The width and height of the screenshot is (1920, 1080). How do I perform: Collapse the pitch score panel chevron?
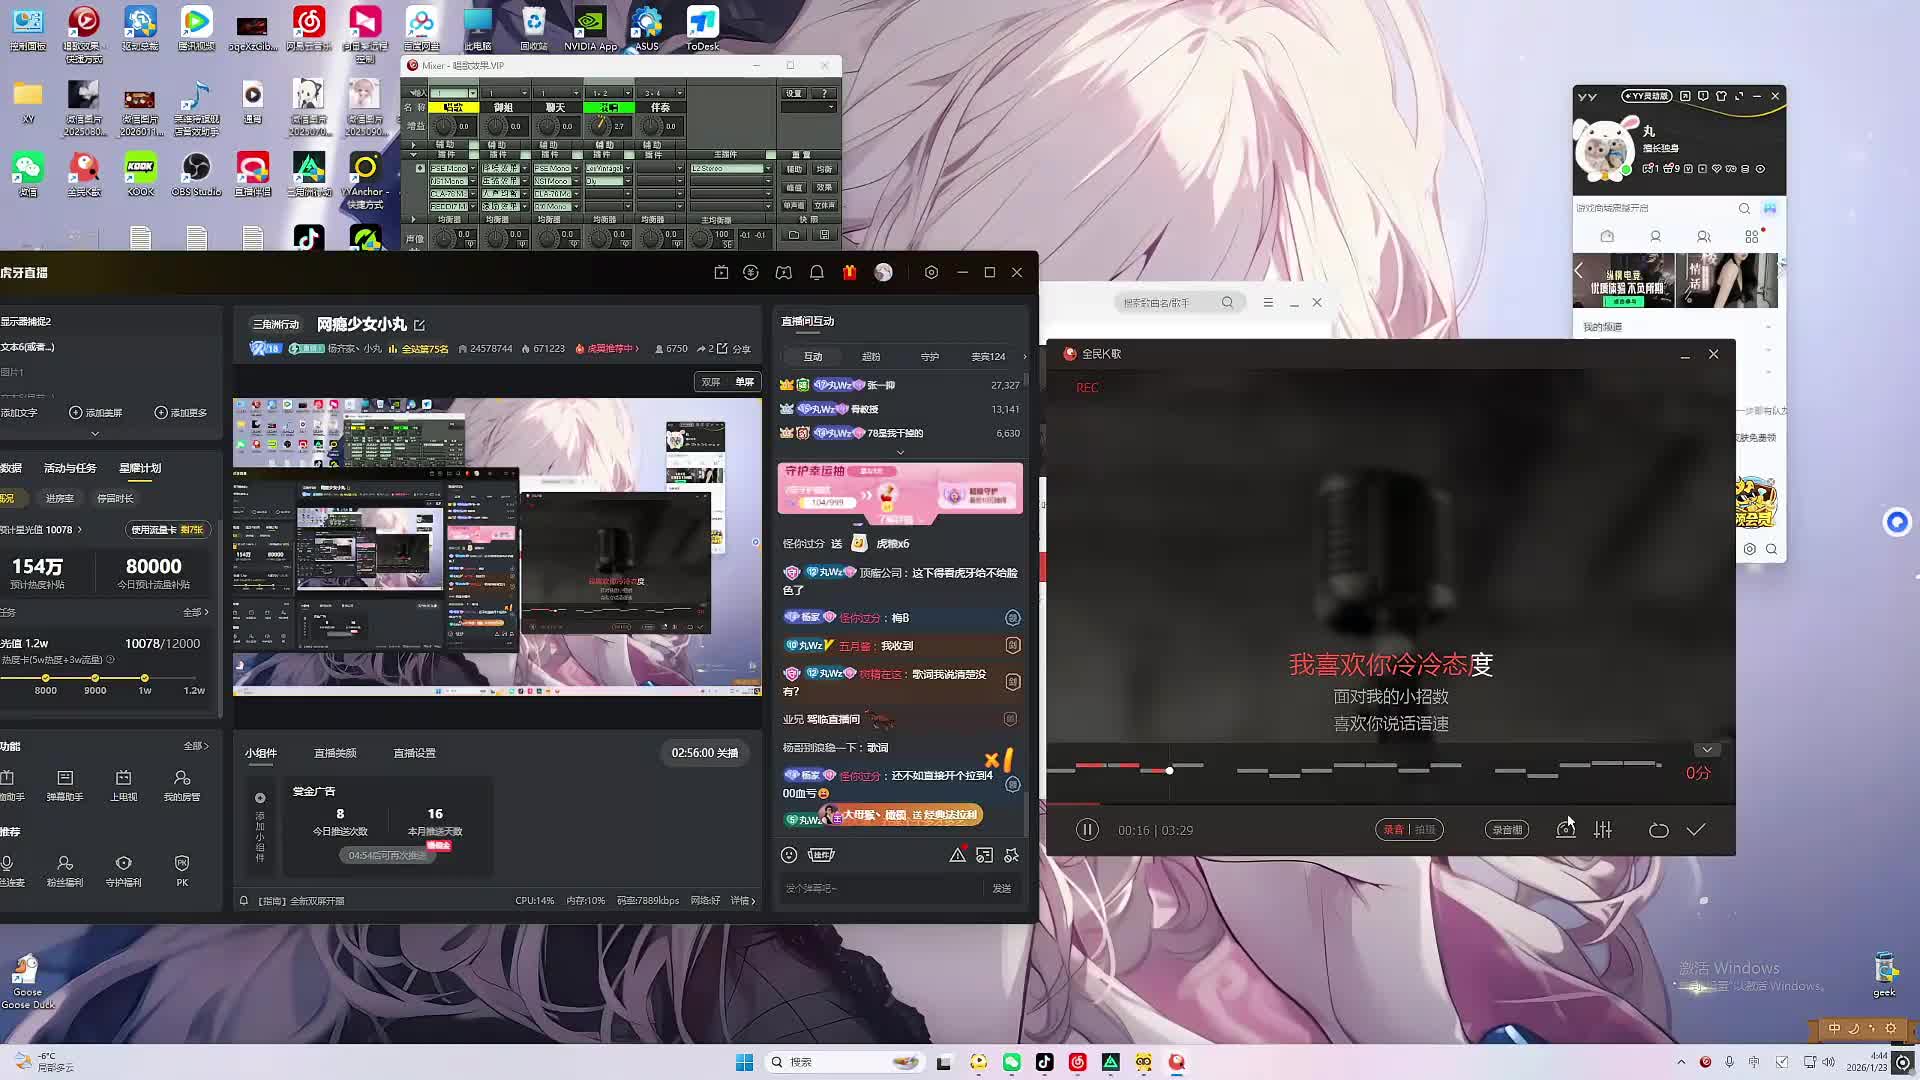(1707, 750)
